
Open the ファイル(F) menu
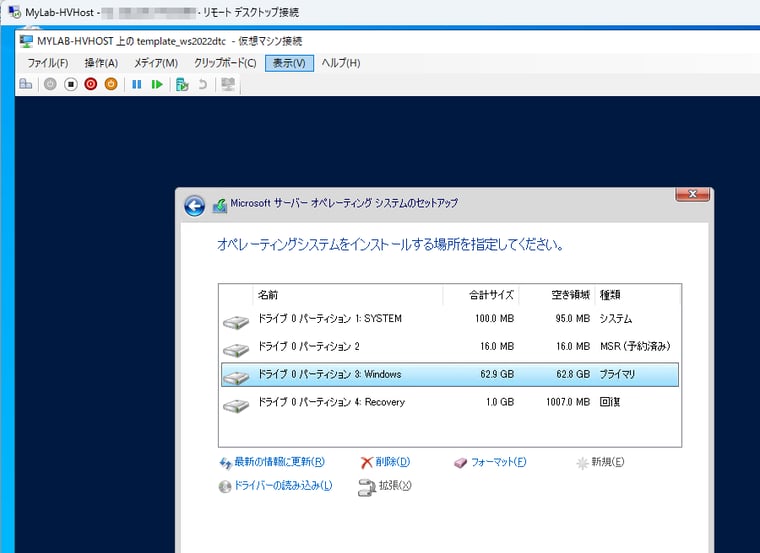pyautogui.click(x=48, y=63)
